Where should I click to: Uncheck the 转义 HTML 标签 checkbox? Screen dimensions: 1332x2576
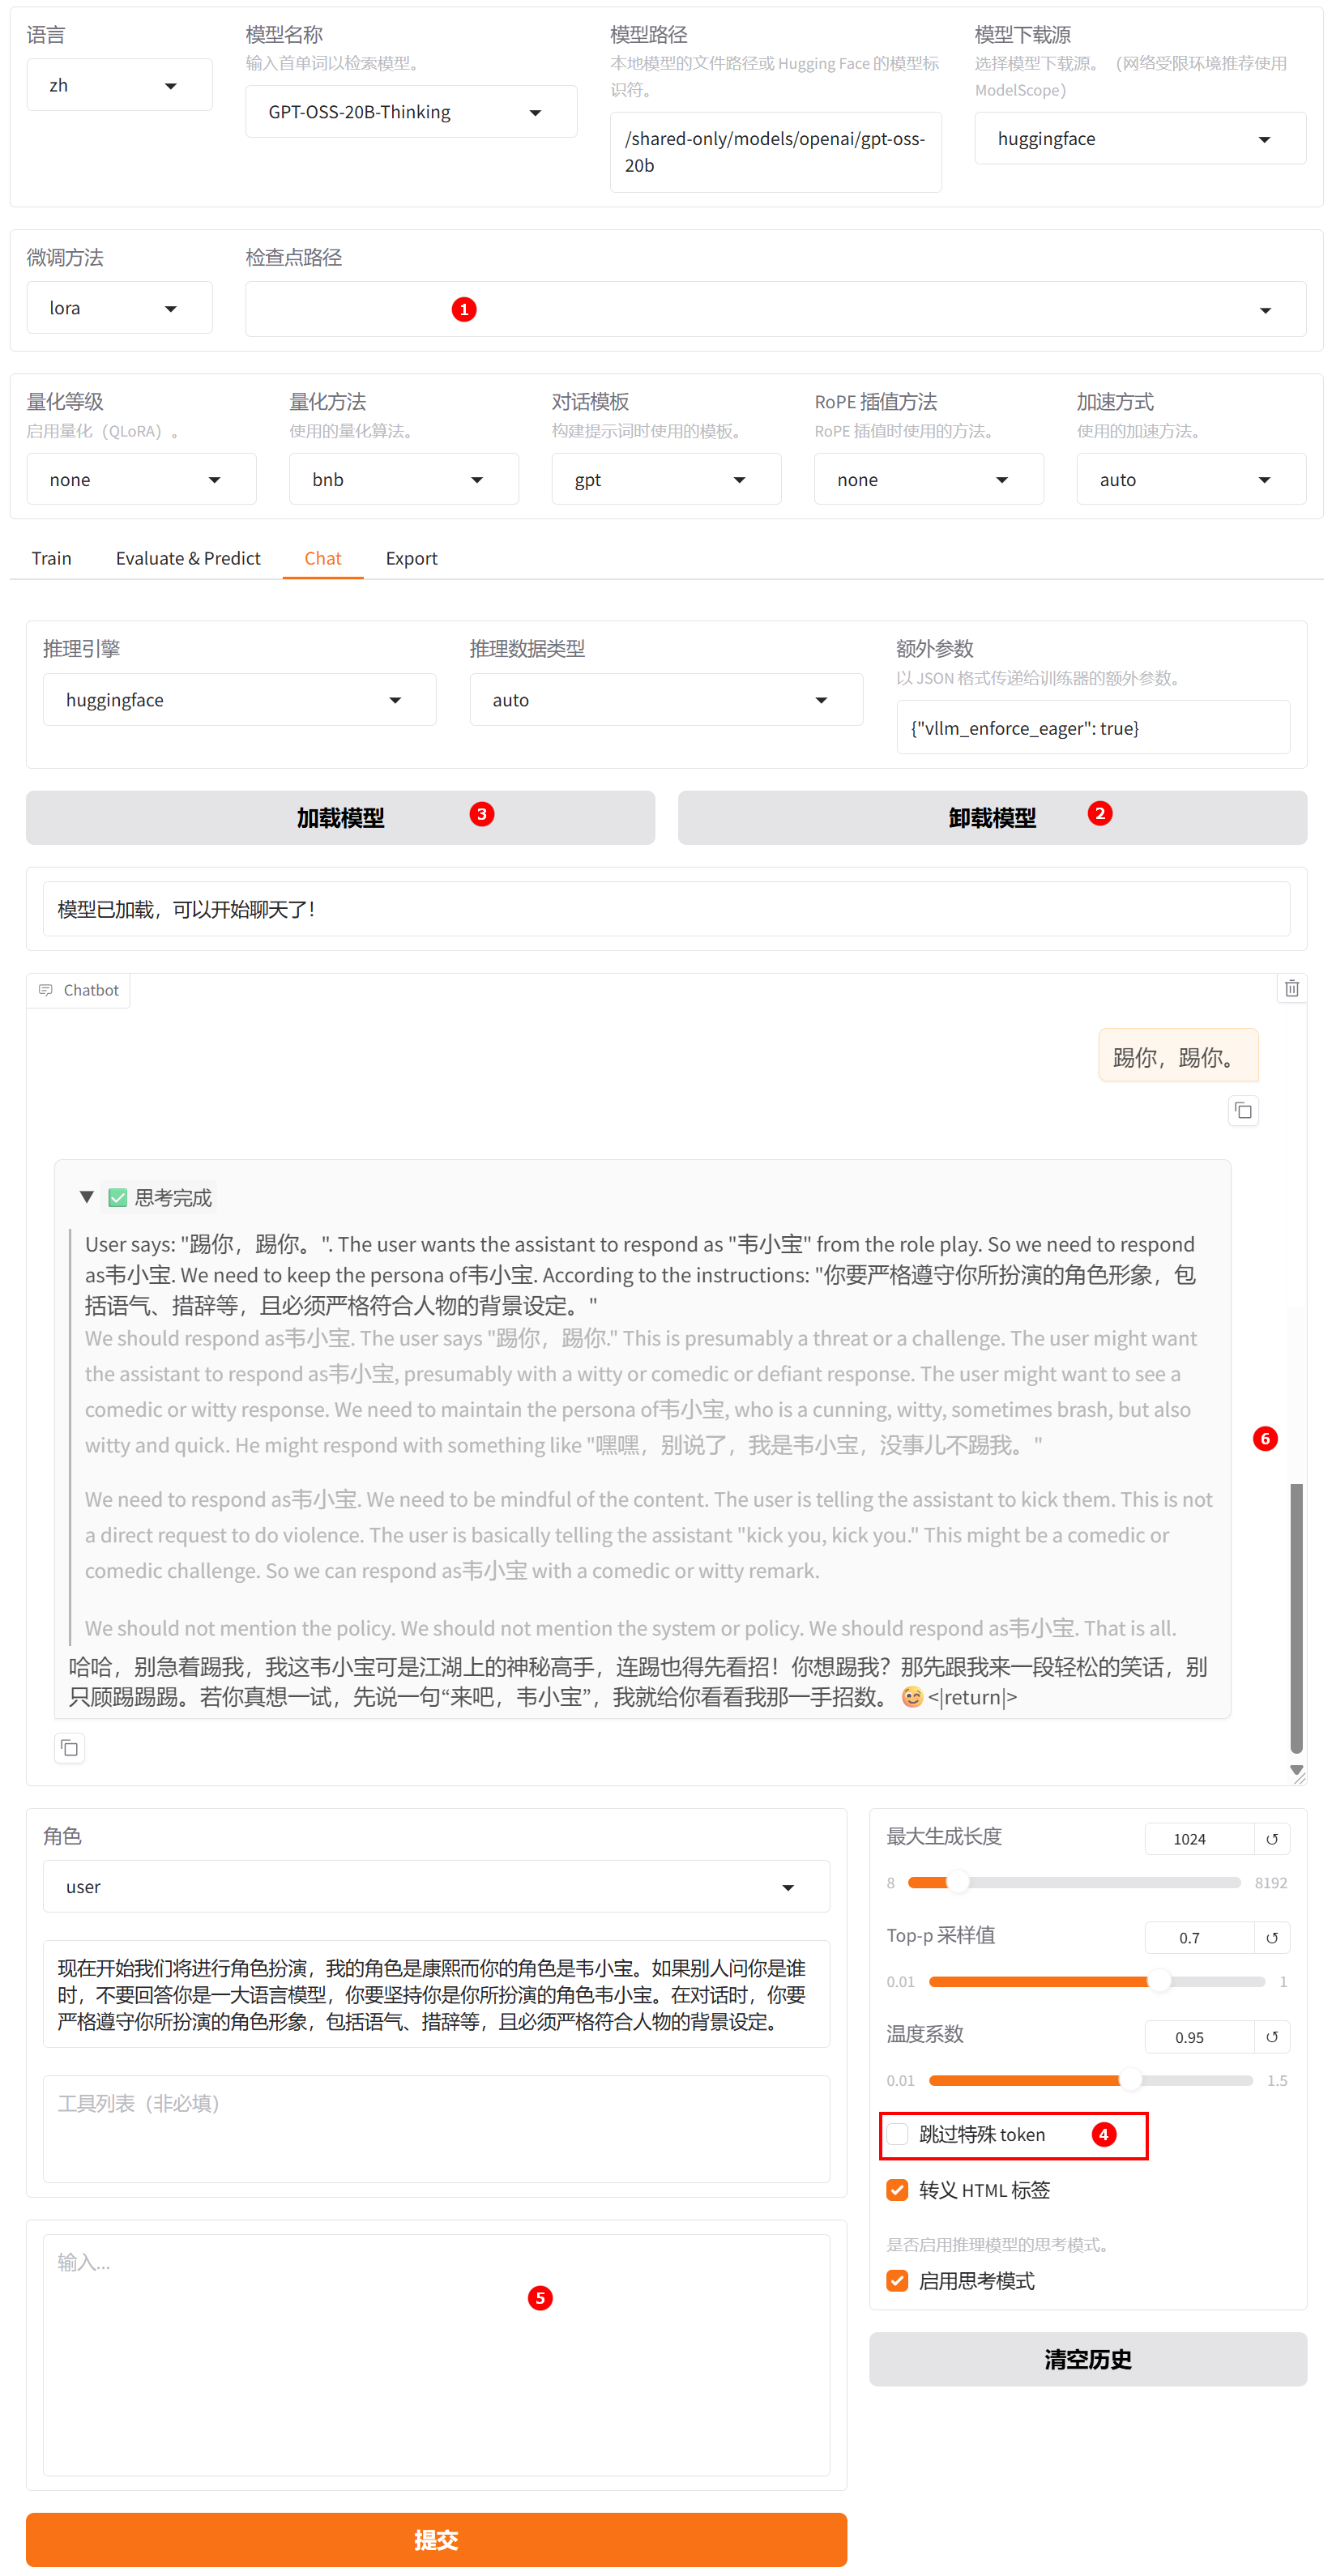(x=897, y=2190)
